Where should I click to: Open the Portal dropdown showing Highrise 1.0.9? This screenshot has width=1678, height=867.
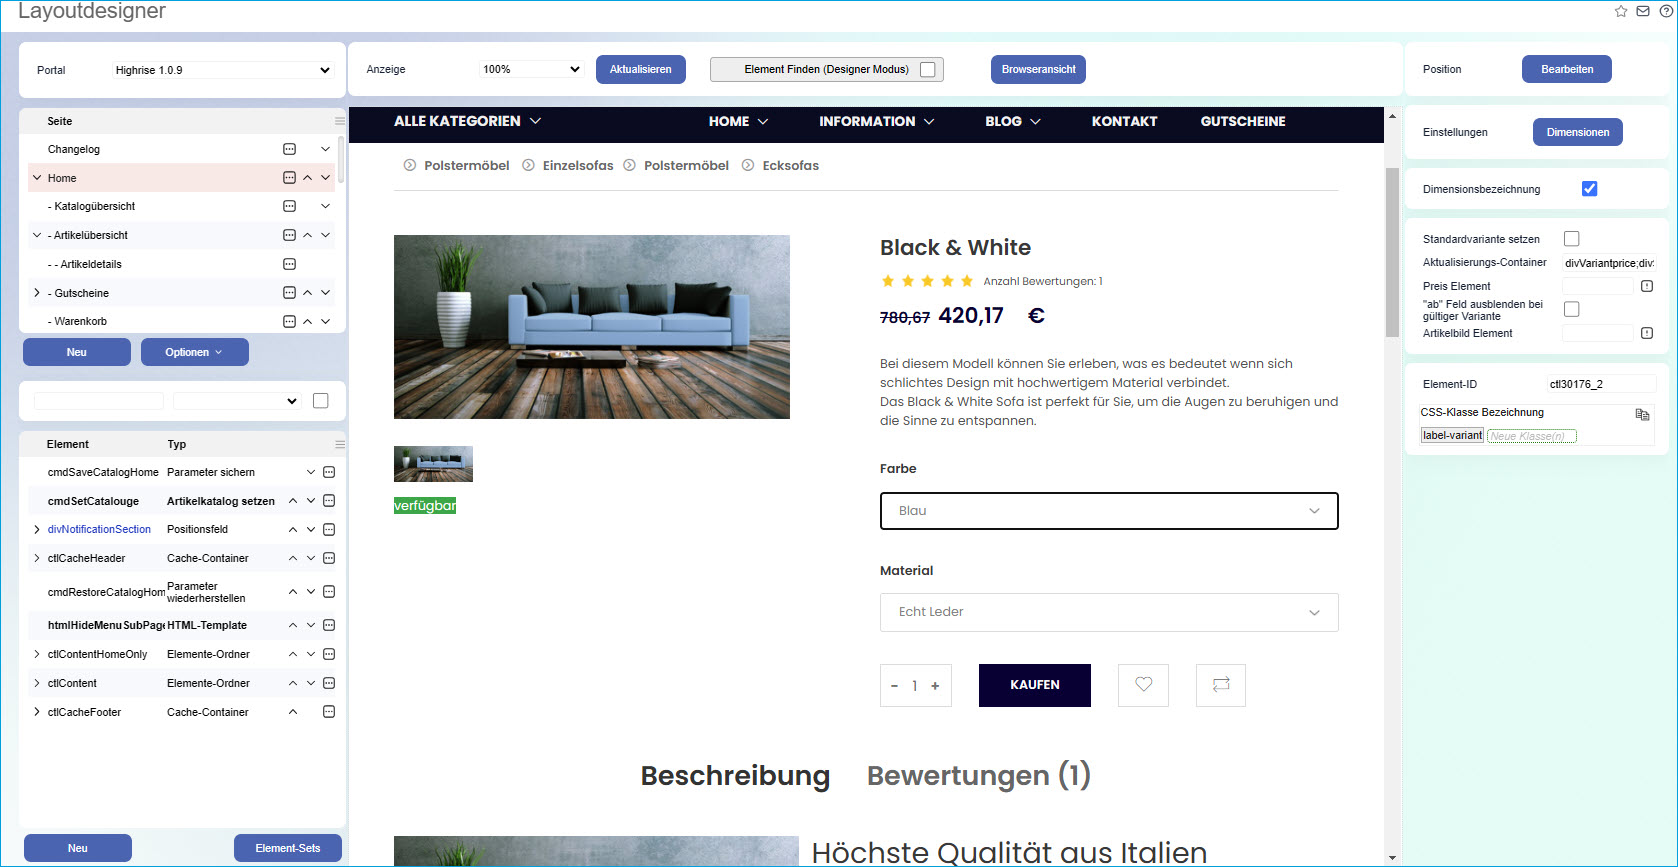point(221,70)
